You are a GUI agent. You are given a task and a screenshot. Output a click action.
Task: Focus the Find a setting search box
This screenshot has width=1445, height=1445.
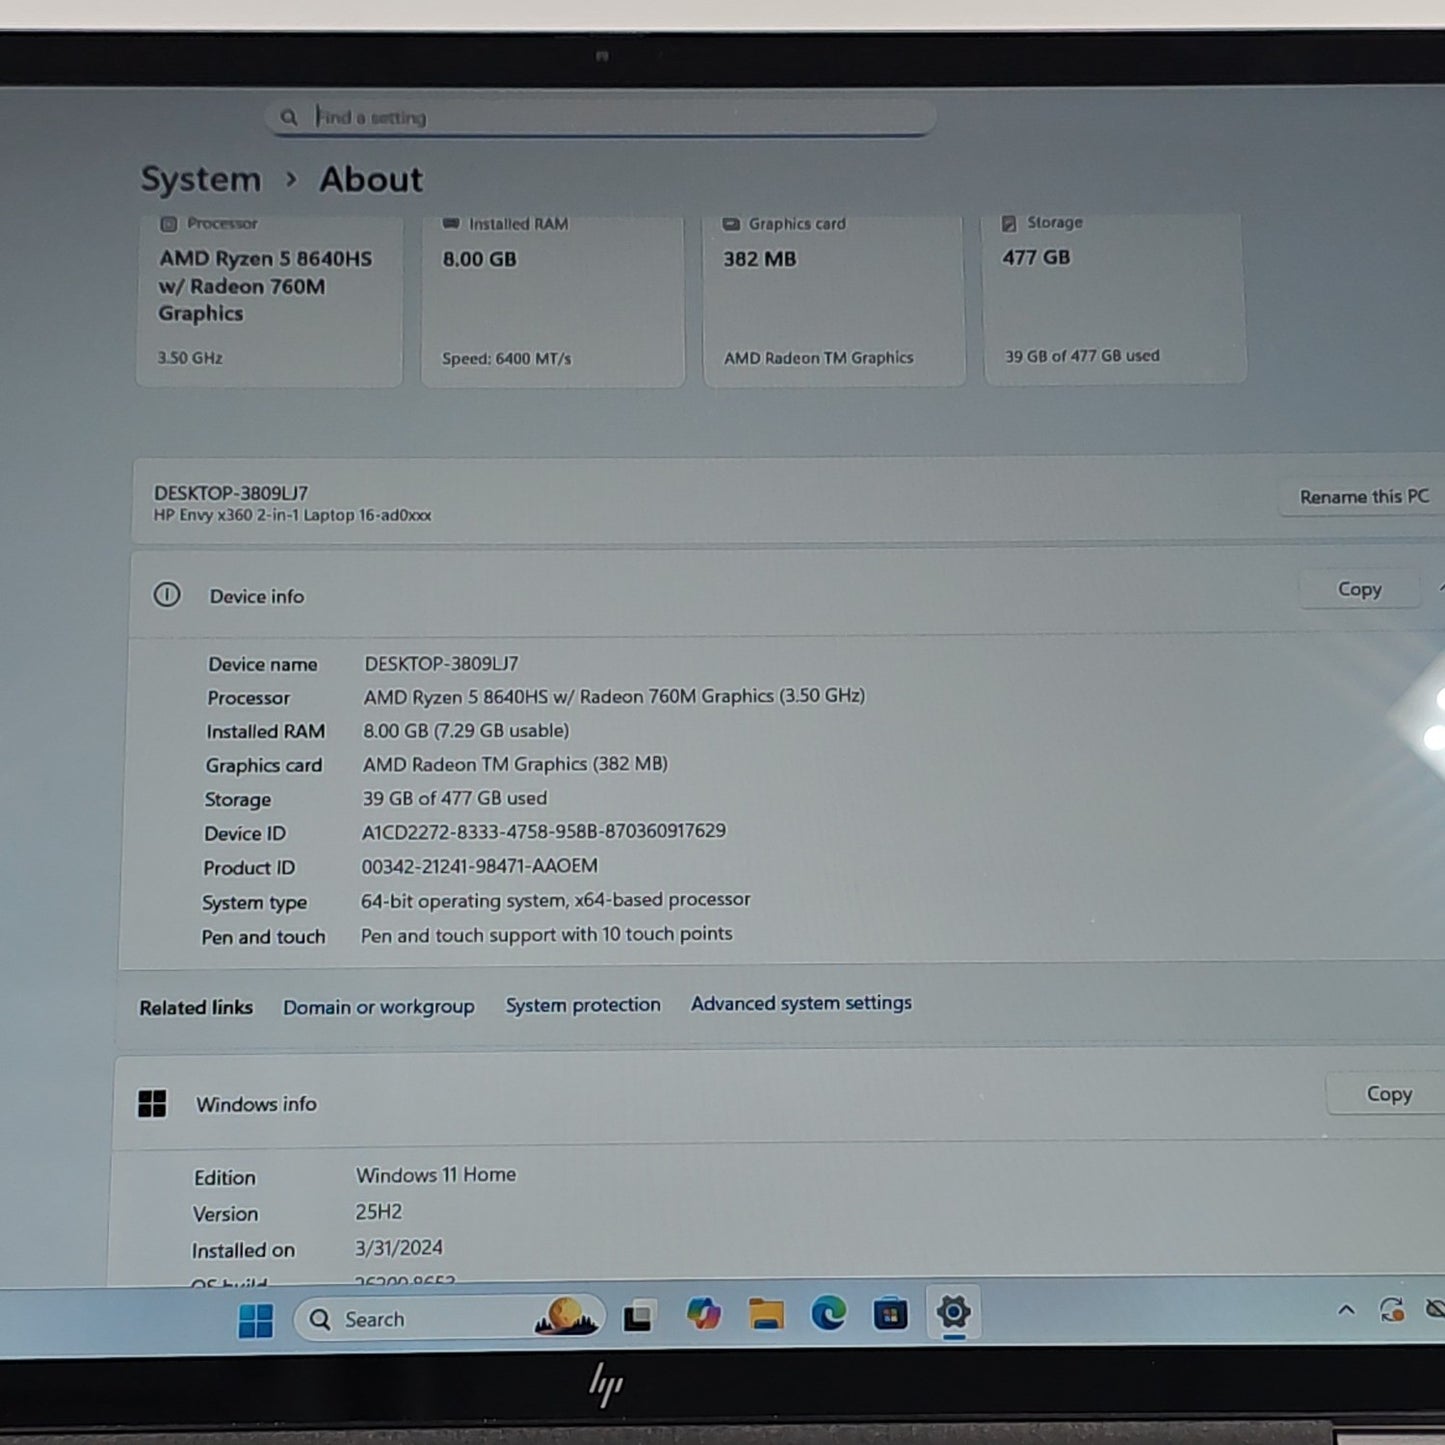601,117
